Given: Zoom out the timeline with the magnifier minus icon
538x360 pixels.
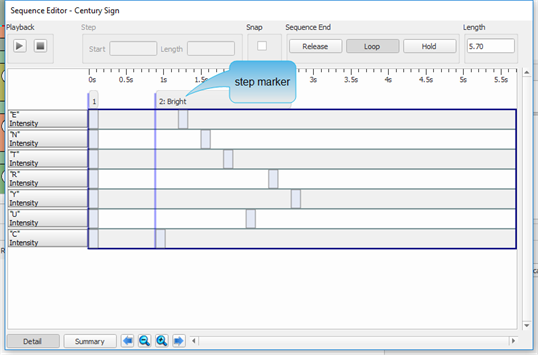Looking at the screenshot, I should pos(144,341).
